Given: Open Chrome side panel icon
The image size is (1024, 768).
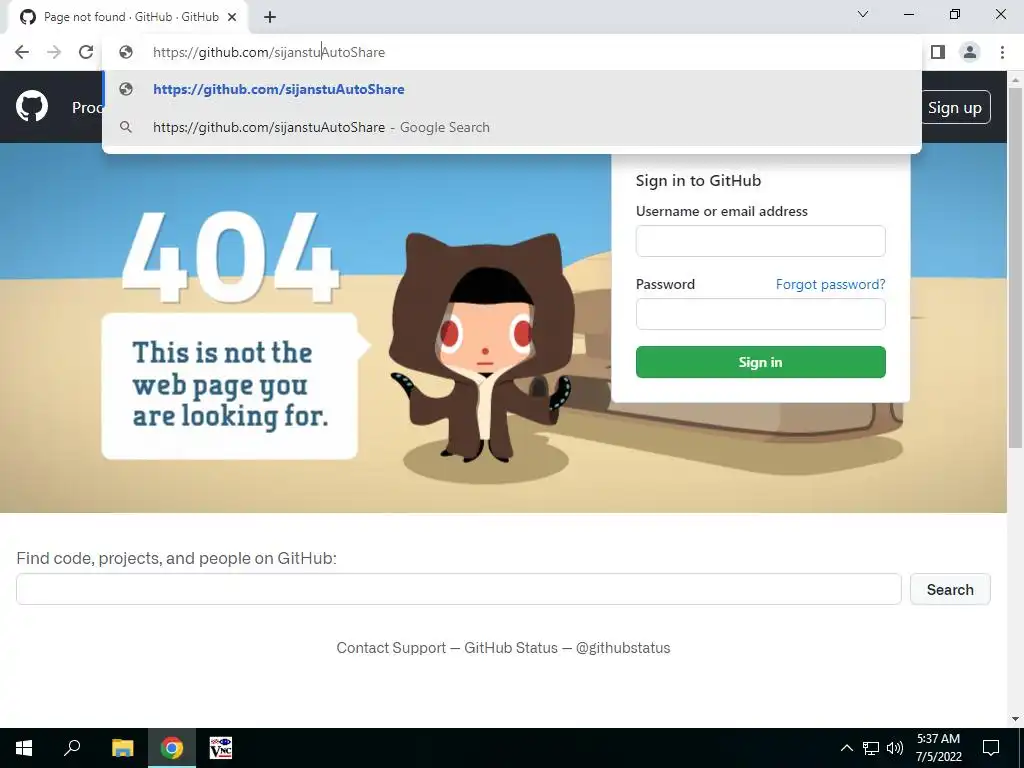Looking at the screenshot, I should [x=938, y=52].
